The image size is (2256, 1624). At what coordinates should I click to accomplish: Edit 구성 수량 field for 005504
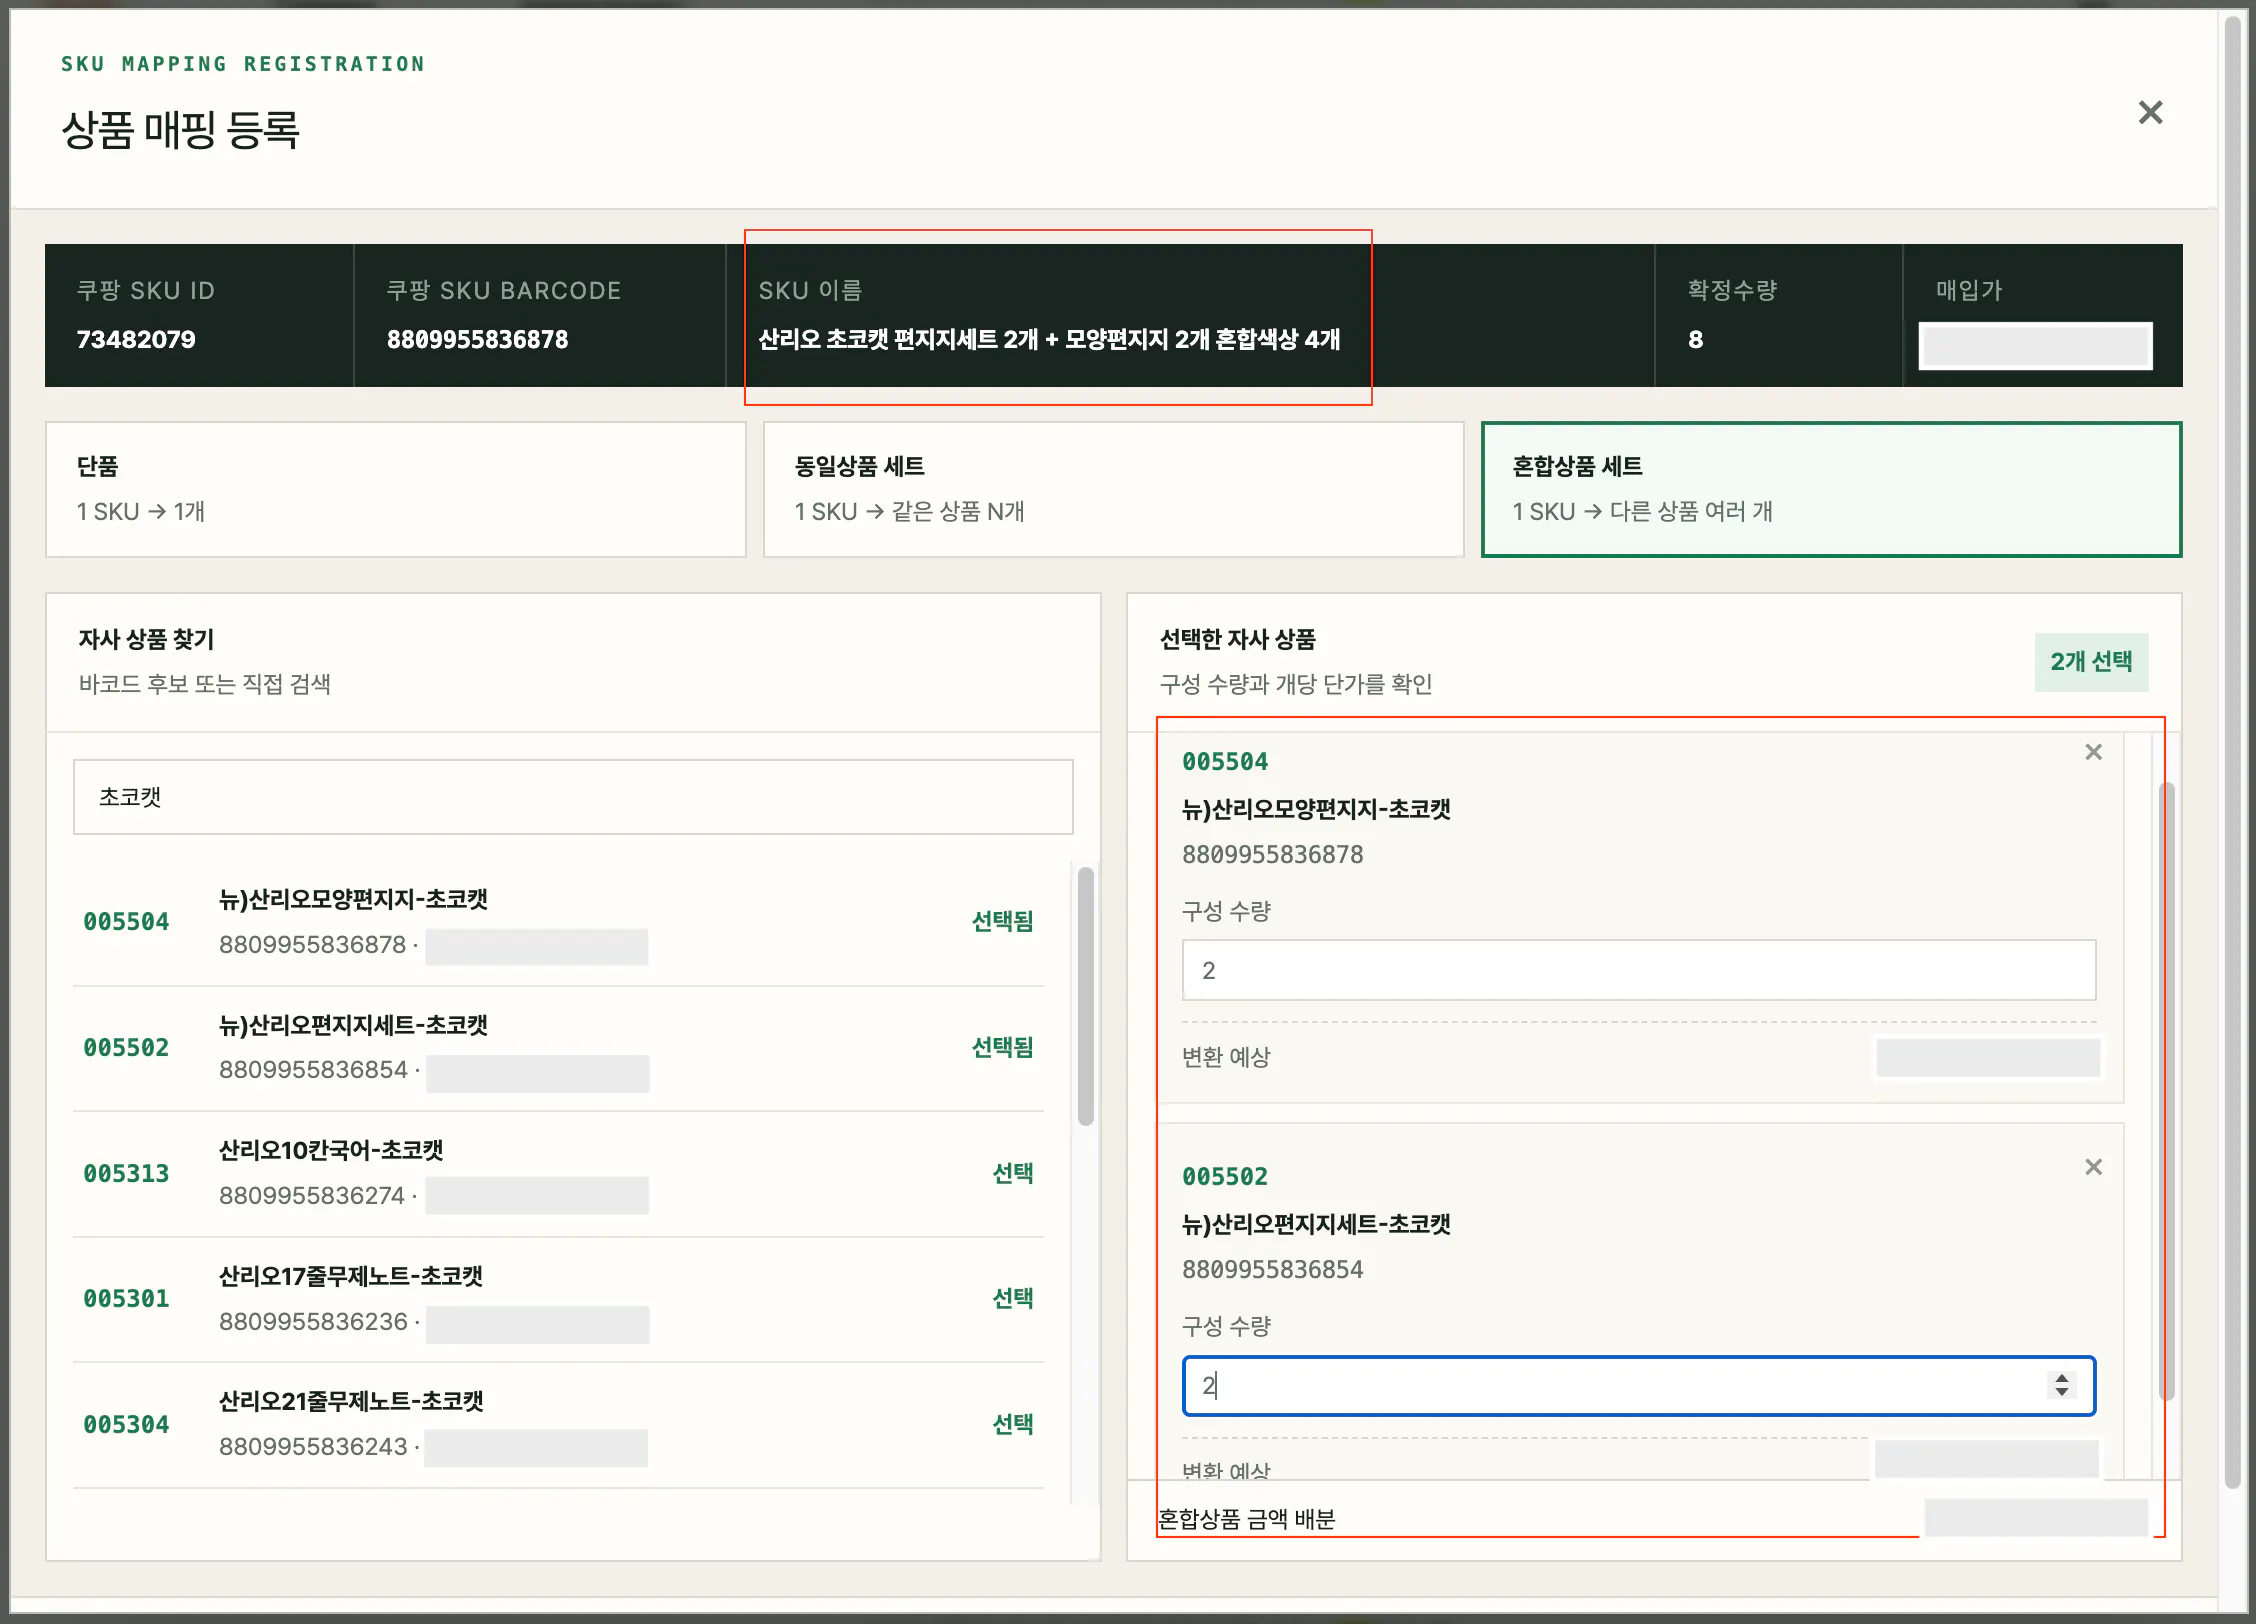(x=1638, y=970)
